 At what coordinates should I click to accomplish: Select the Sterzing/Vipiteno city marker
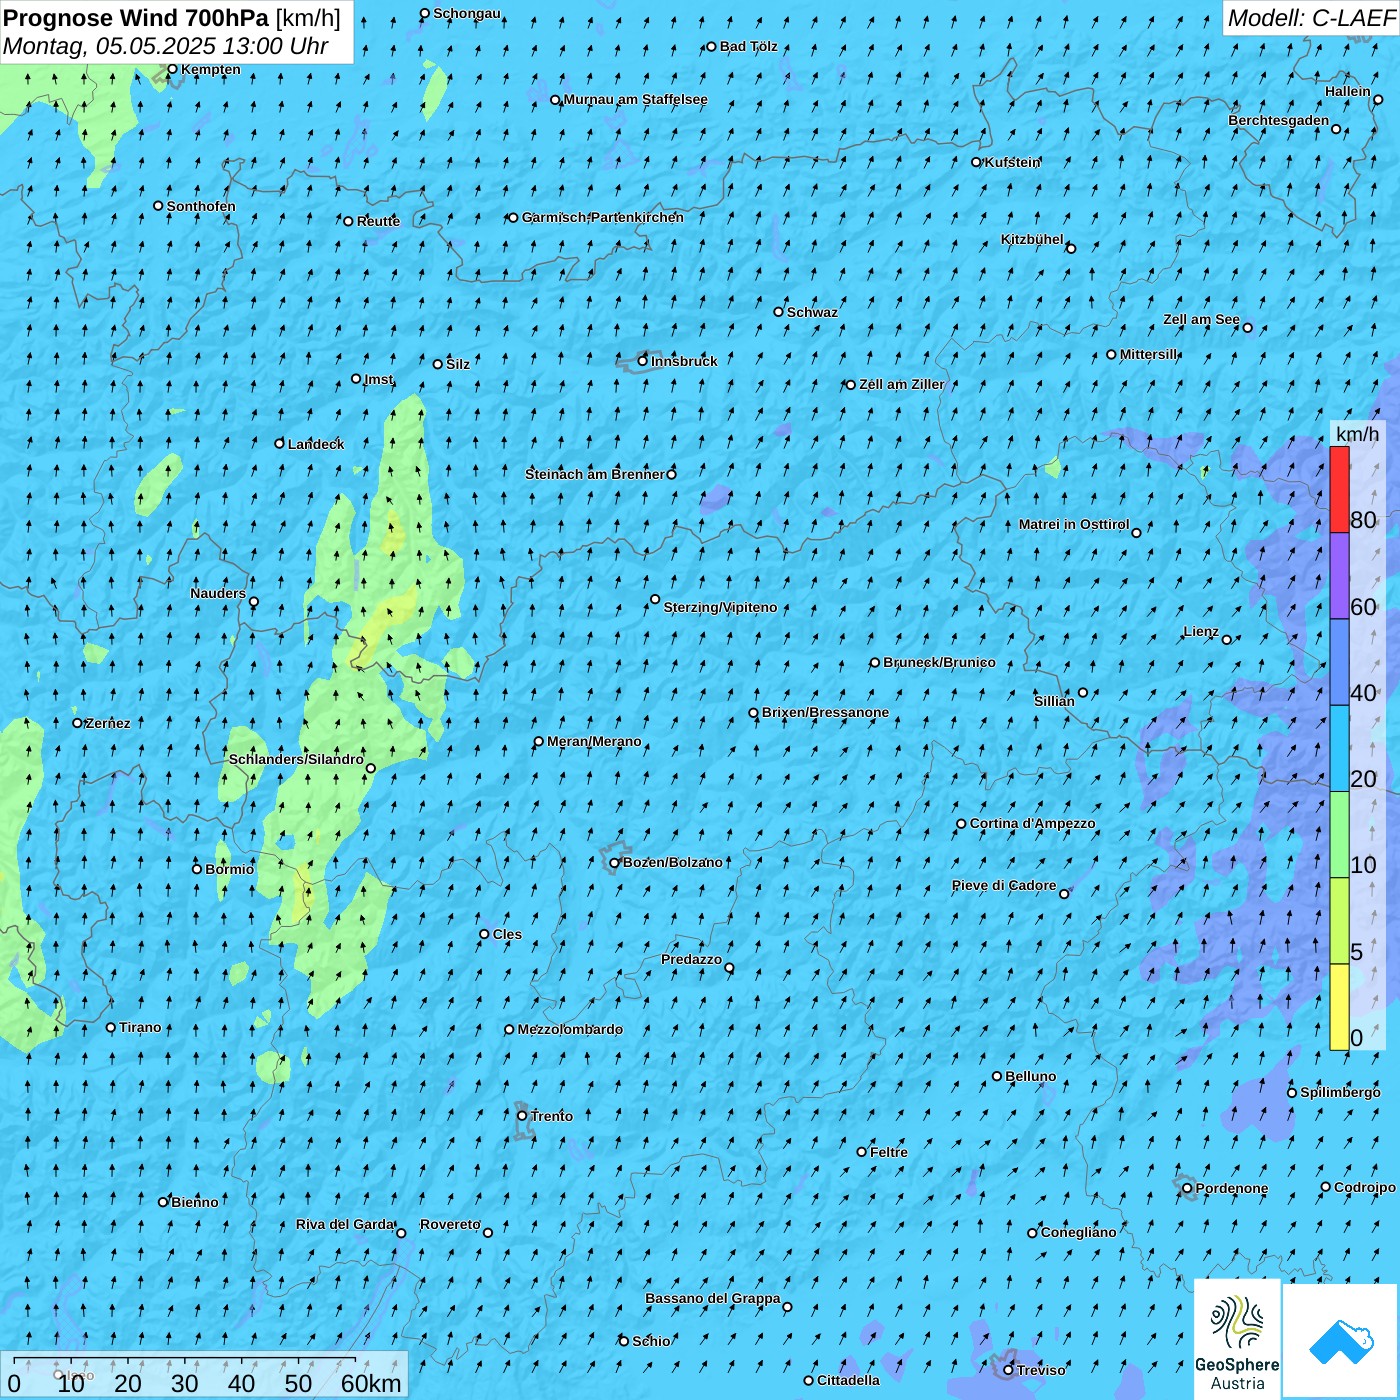655,600
